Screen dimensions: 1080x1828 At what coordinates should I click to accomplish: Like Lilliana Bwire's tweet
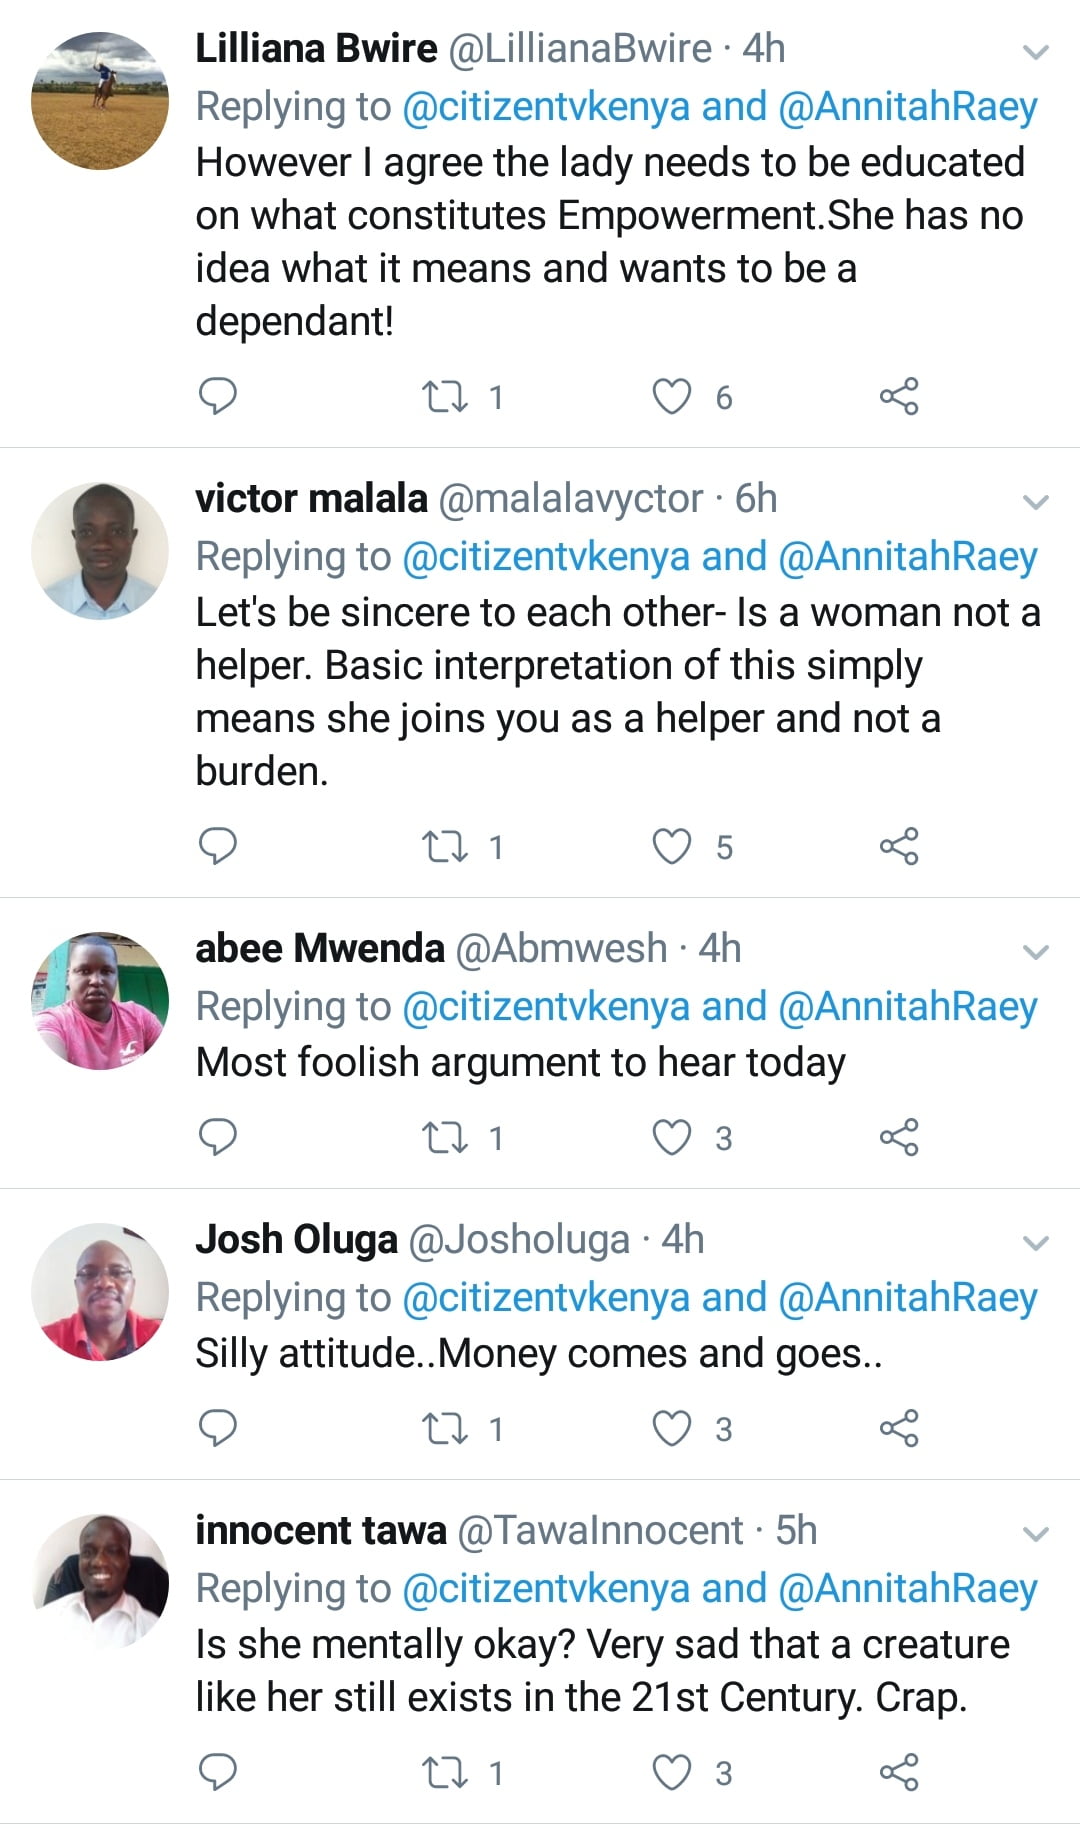671,396
